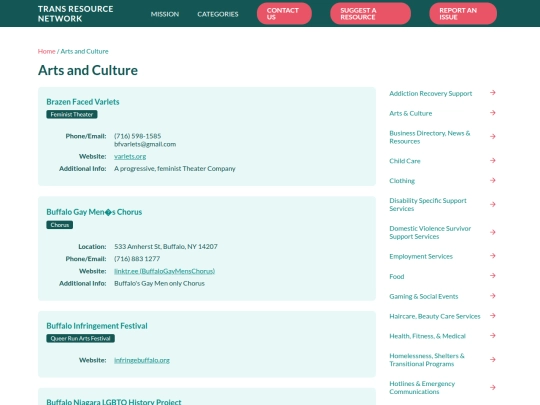Screen dimensions: 540x405
Task: Click address 533 Amherst St, Buffalo
Action: (x=166, y=247)
